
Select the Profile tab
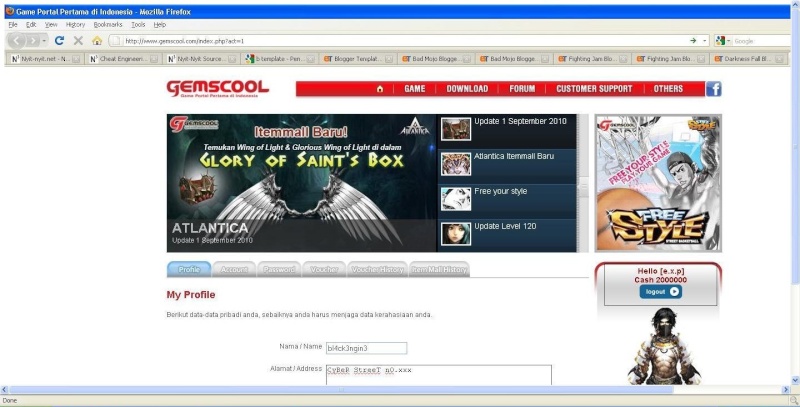coord(189,269)
